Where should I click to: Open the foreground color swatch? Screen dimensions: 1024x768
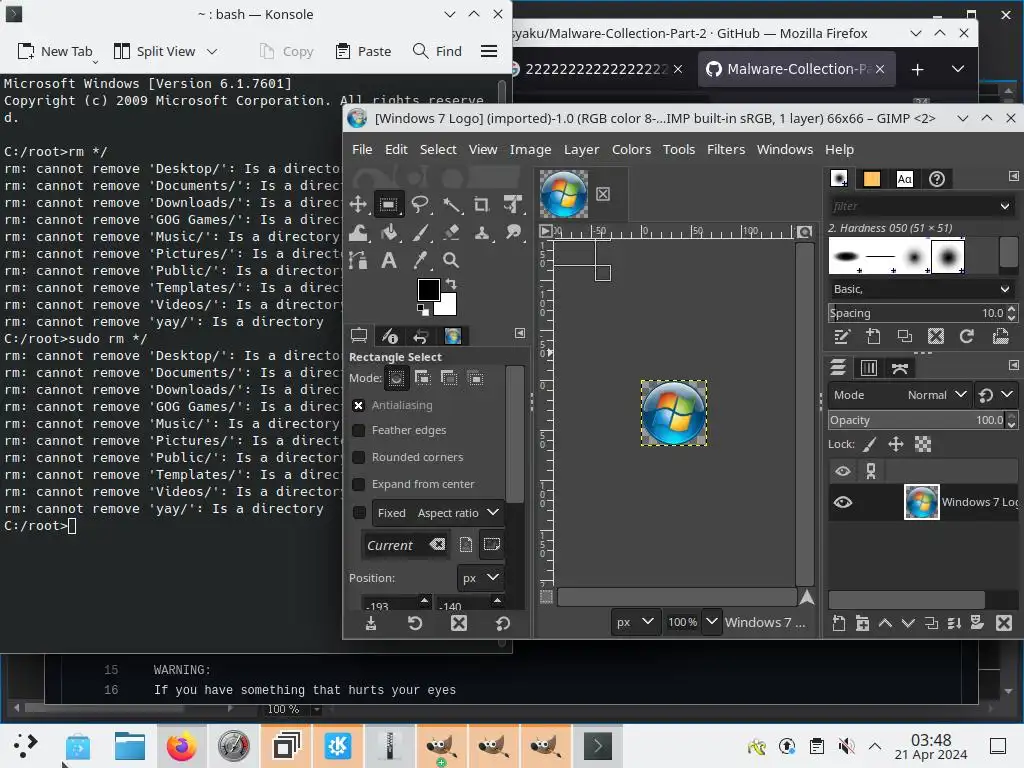tap(428, 289)
